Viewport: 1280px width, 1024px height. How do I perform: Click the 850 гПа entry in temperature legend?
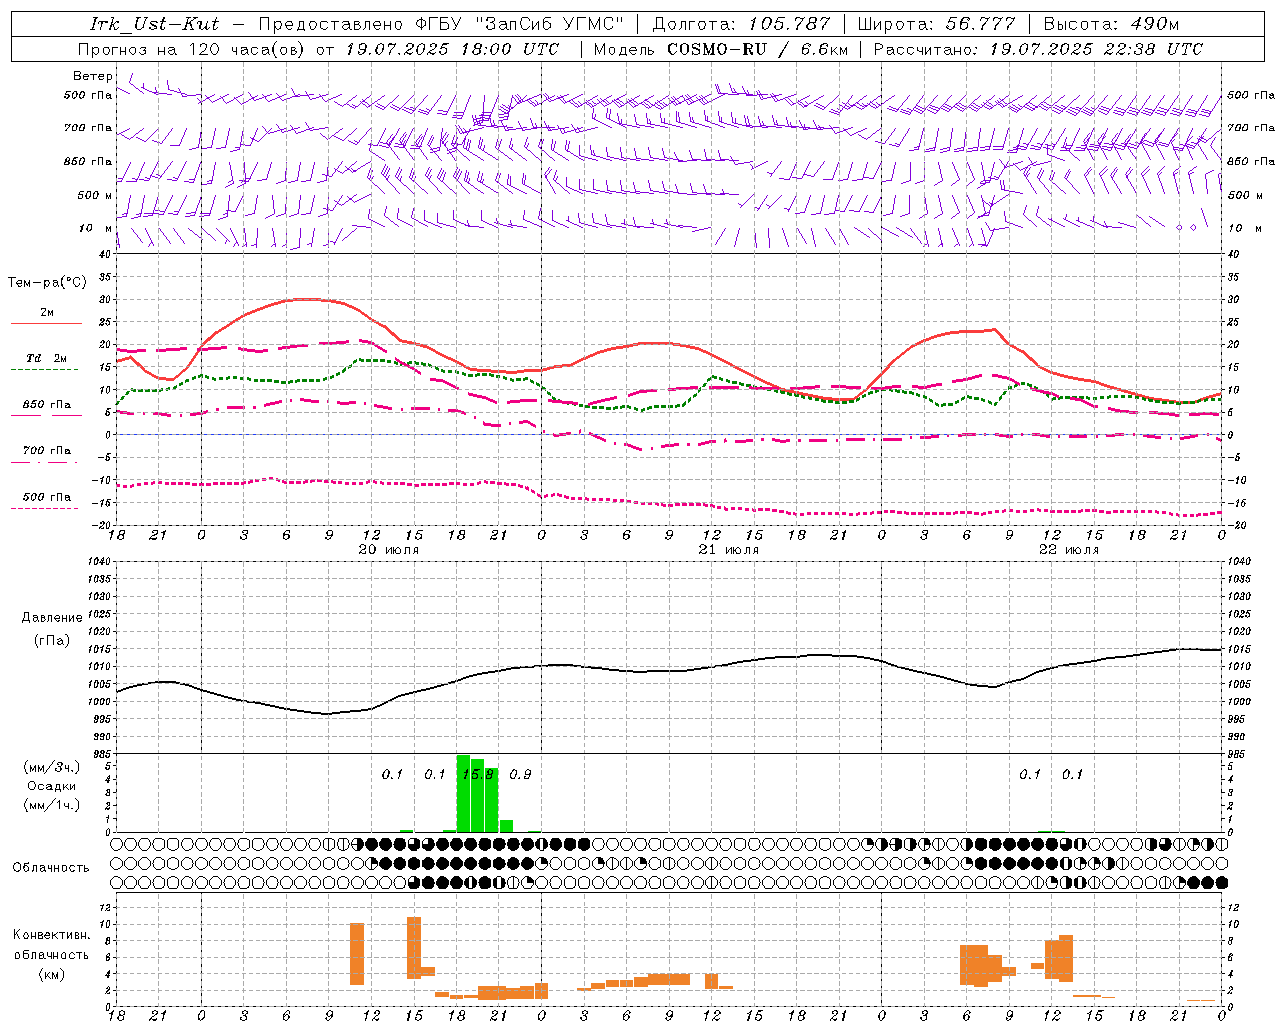[x=47, y=405]
